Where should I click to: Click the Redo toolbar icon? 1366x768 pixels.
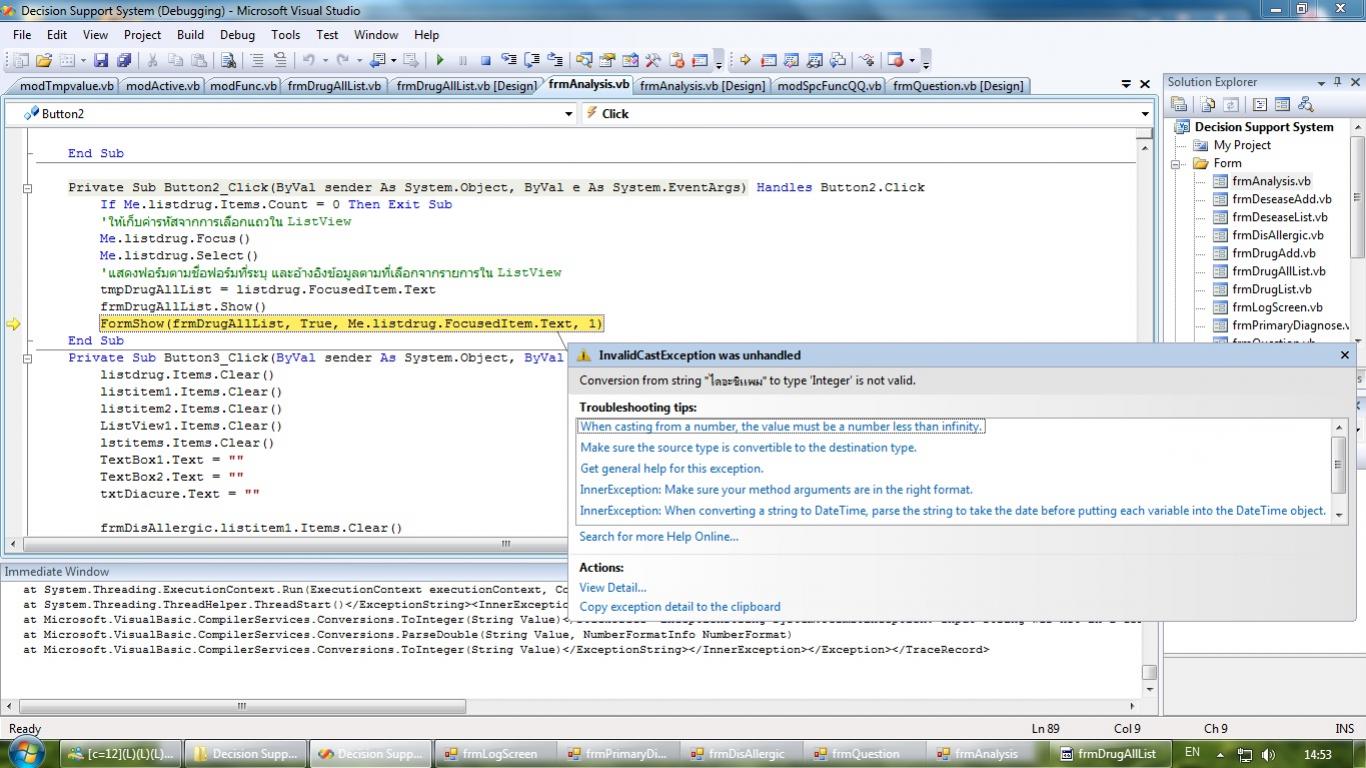(x=343, y=60)
